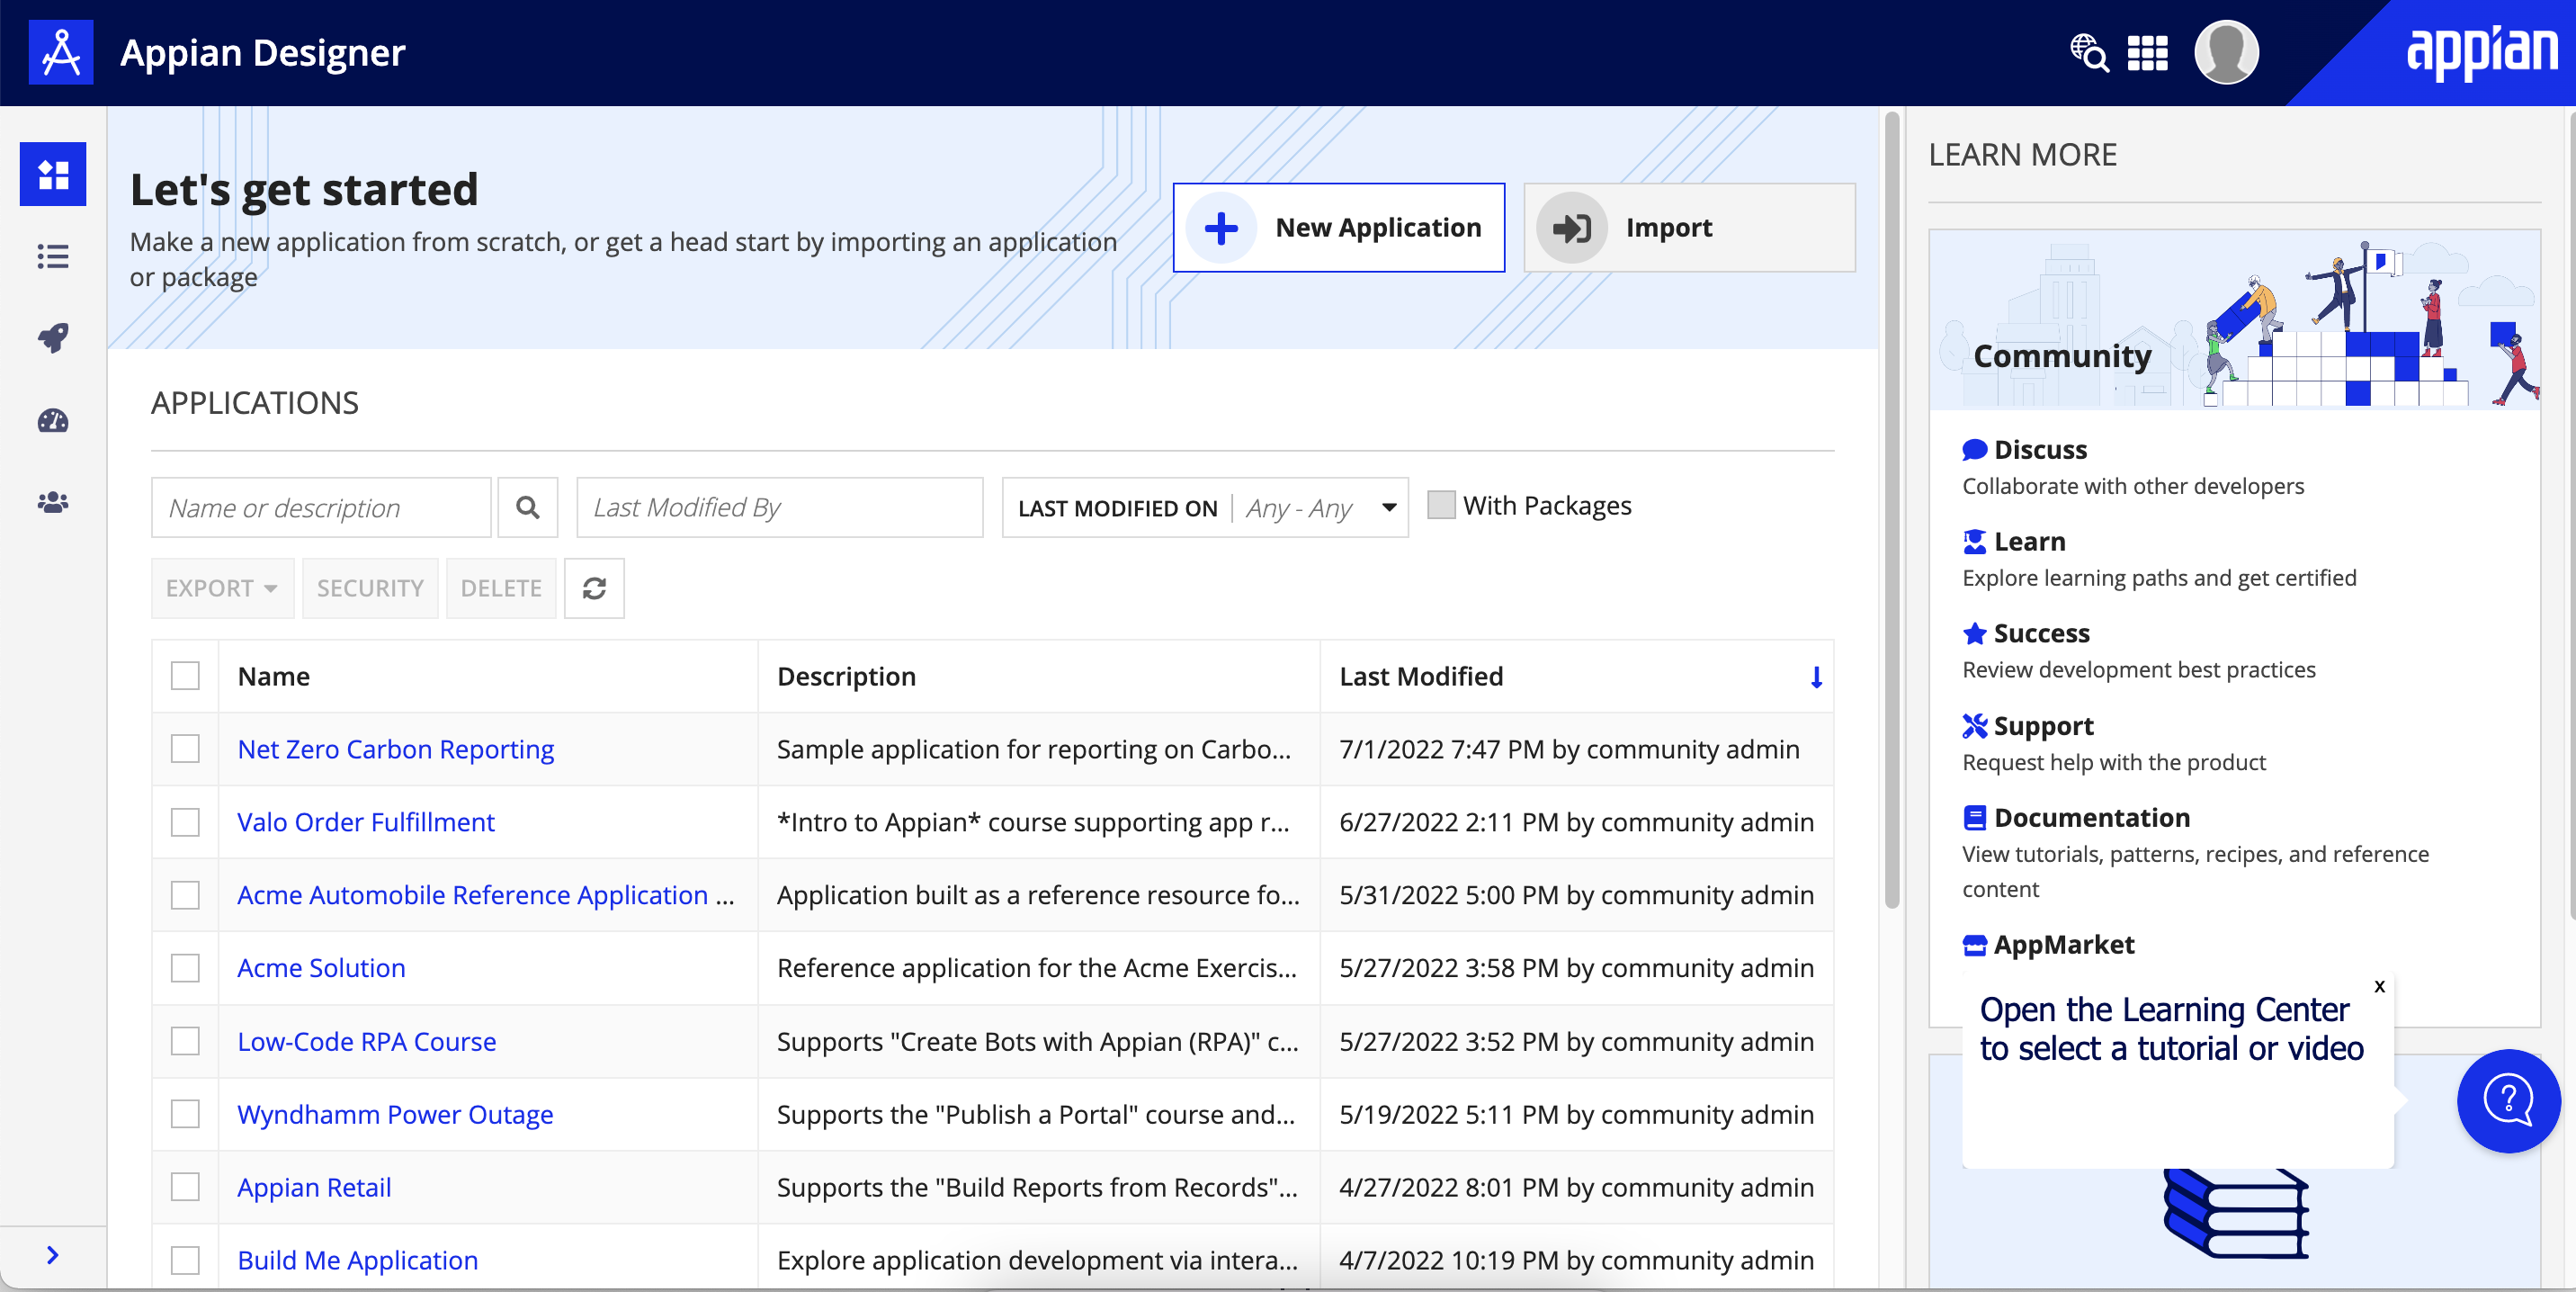2576x1292 pixels.
Task: Click the Learn graduate icon
Action: pyautogui.click(x=1974, y=542)
